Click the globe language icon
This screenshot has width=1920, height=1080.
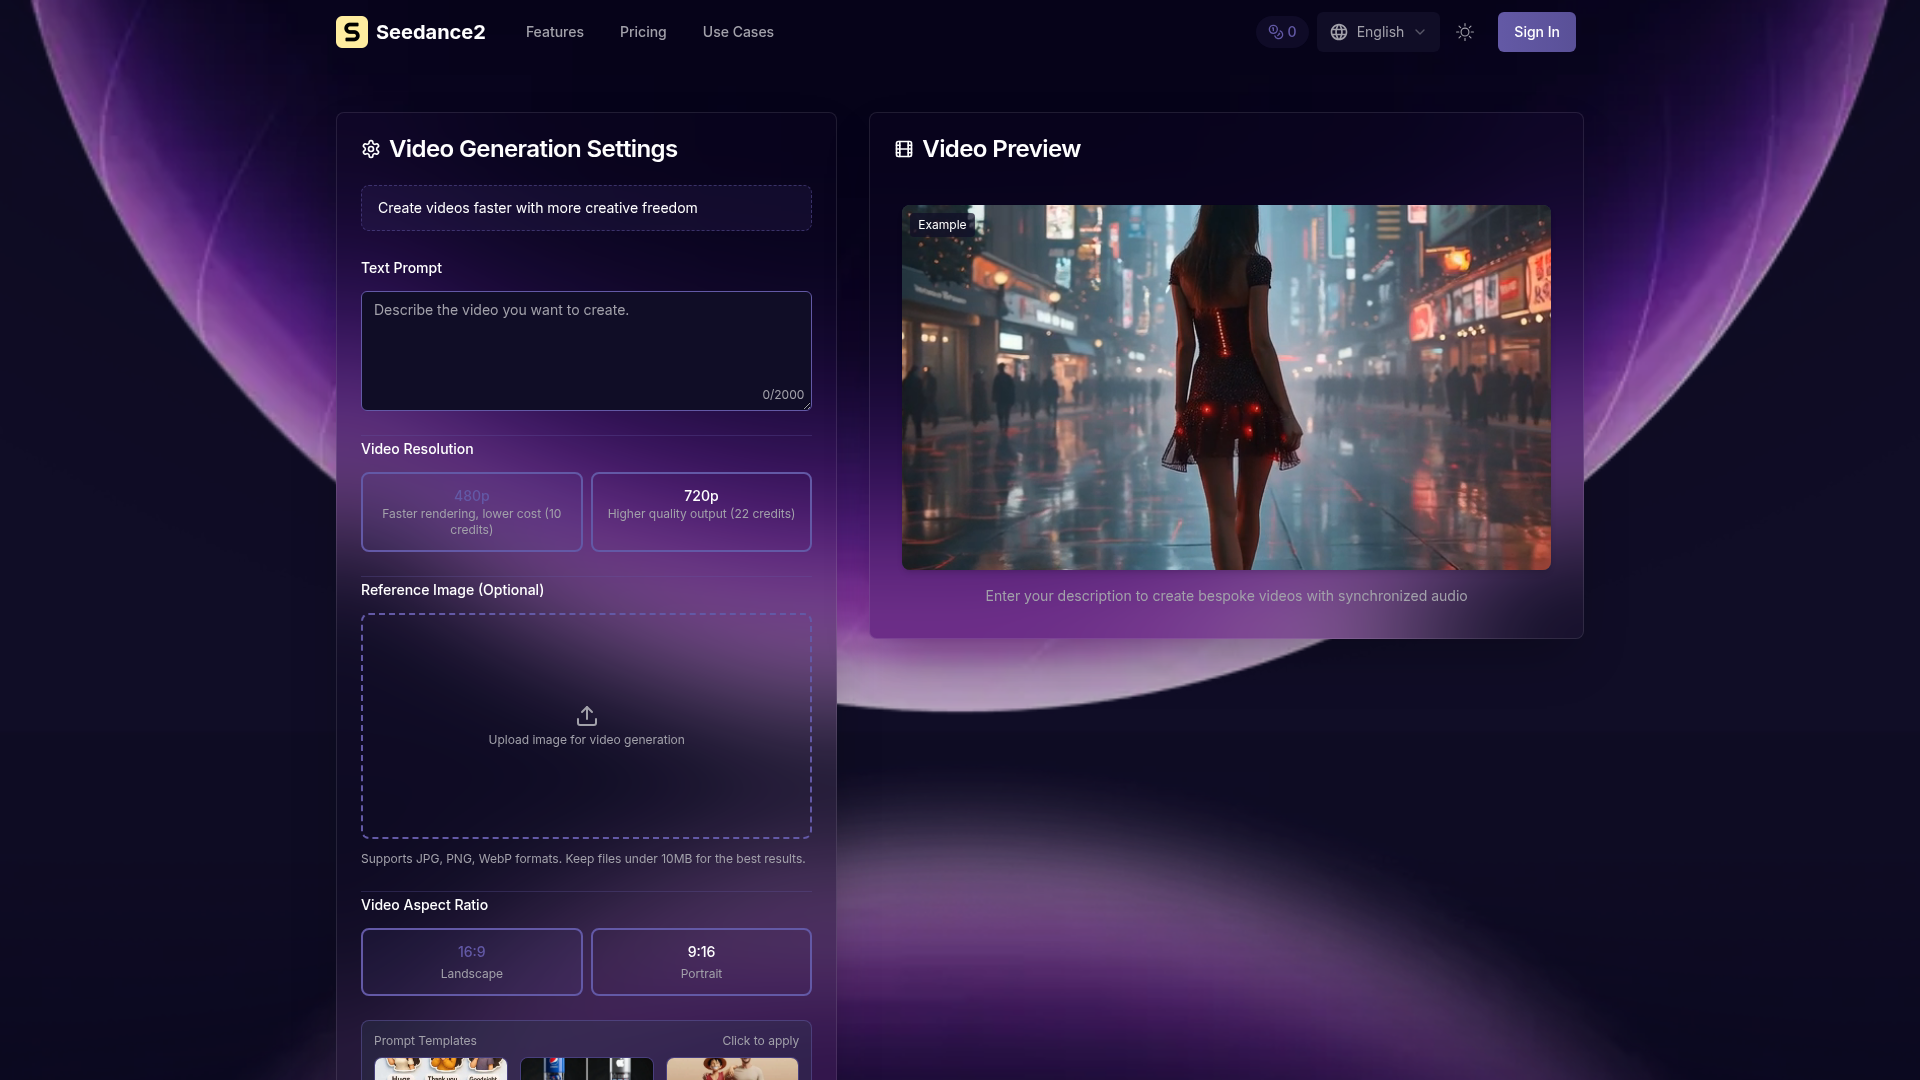tap(1339, 32)
